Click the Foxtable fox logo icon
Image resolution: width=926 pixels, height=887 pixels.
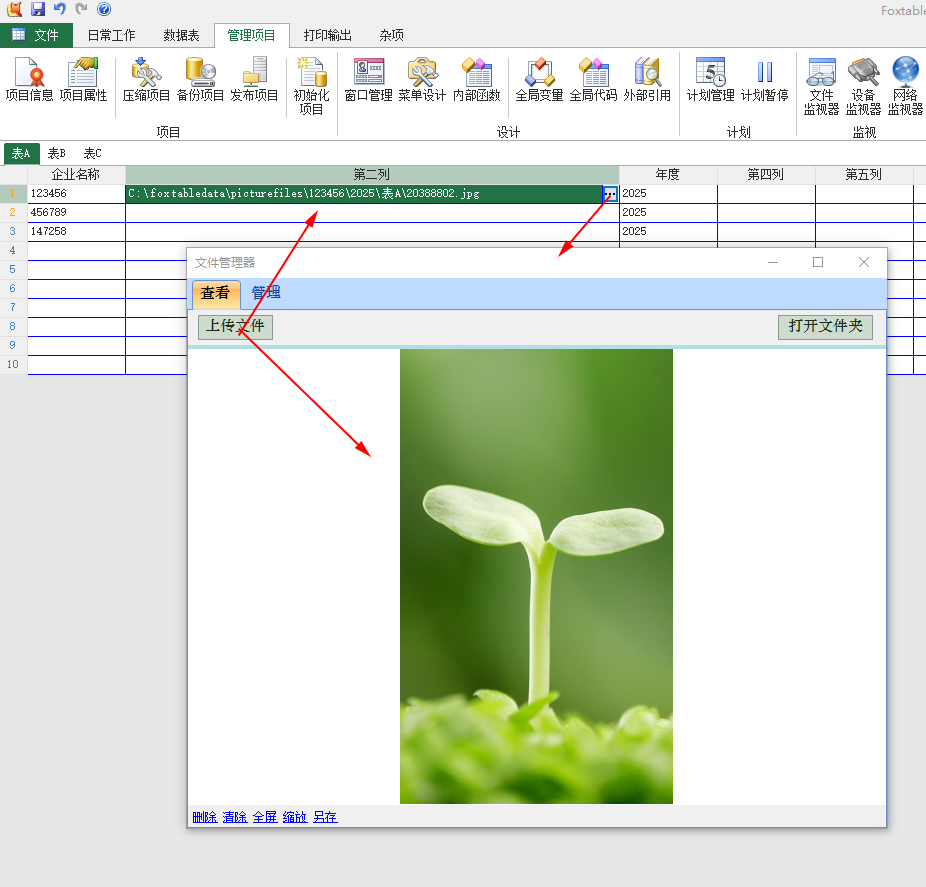click(14, 9)
